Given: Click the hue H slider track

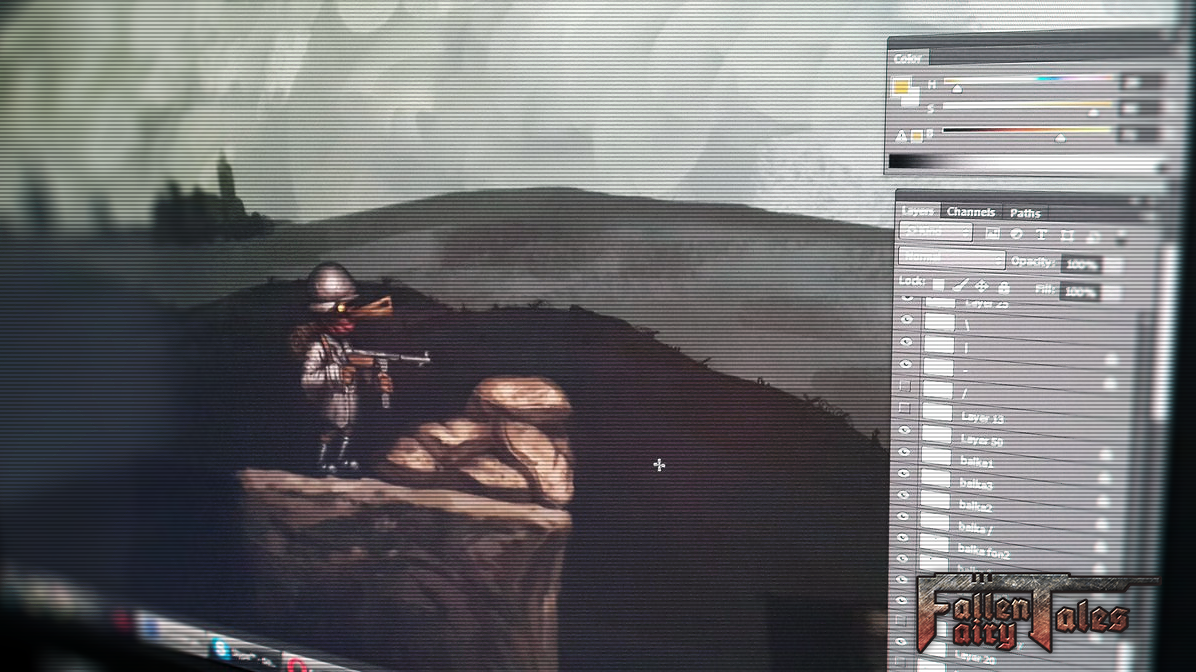Looking at the screenshot, I should click(x=1027, y=79).
